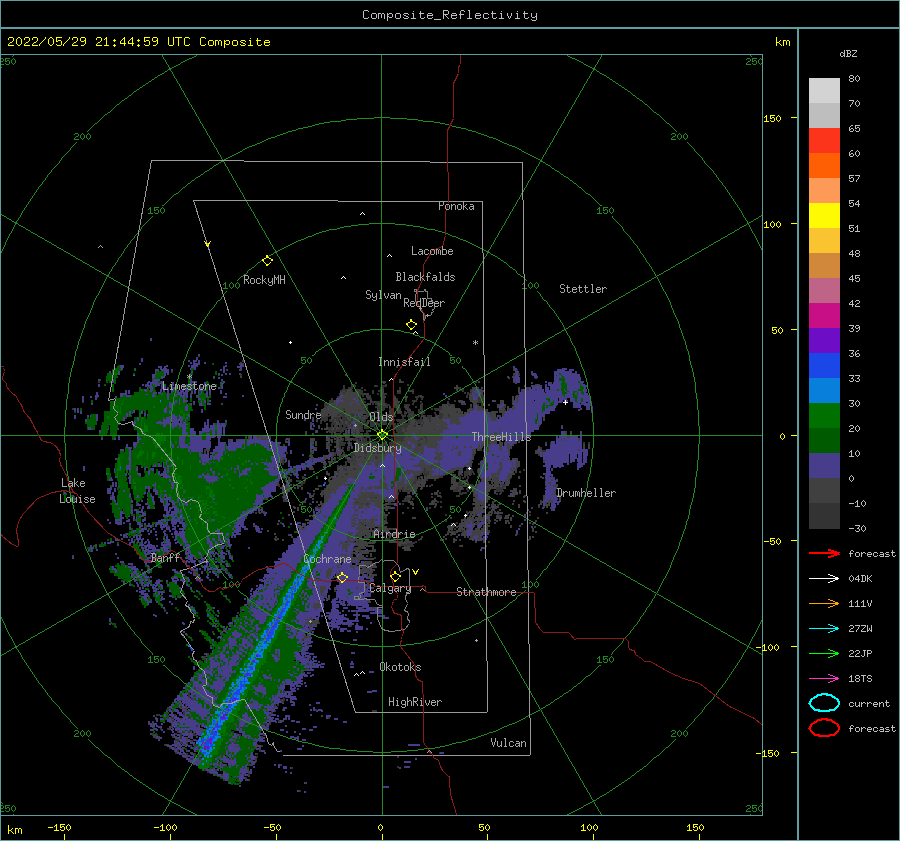Pick the red 60-65 dBZ color swatch

pyautogui.click(x=824, y=141)
